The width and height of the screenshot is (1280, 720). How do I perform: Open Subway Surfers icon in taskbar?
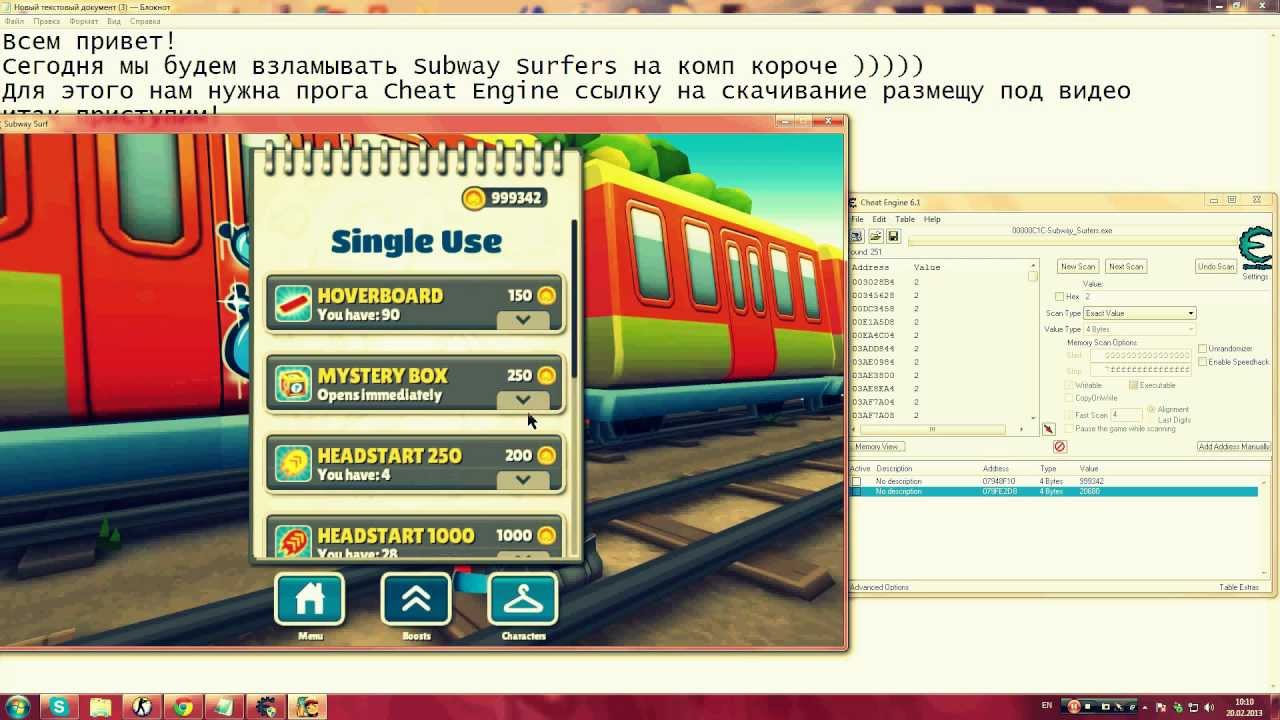click(x=309, y=707)
